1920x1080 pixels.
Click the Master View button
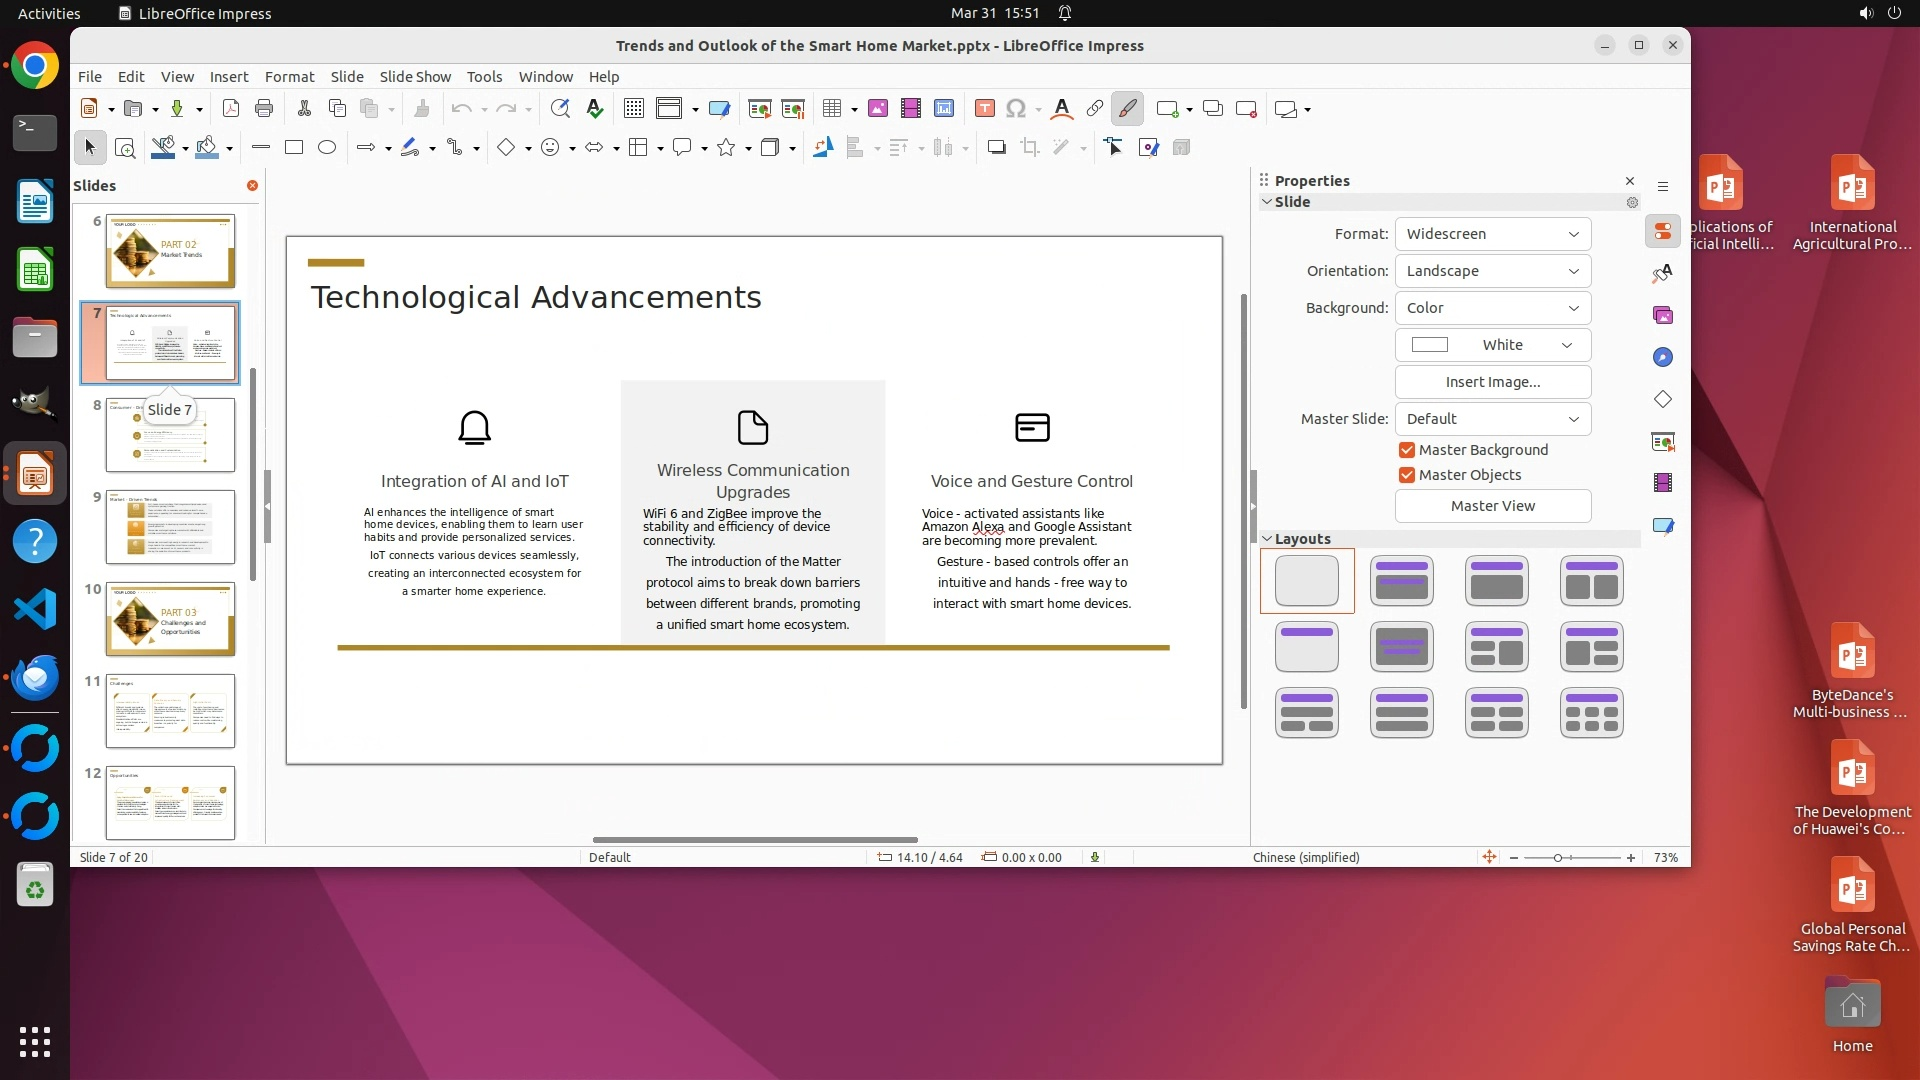click(1492, 506)
